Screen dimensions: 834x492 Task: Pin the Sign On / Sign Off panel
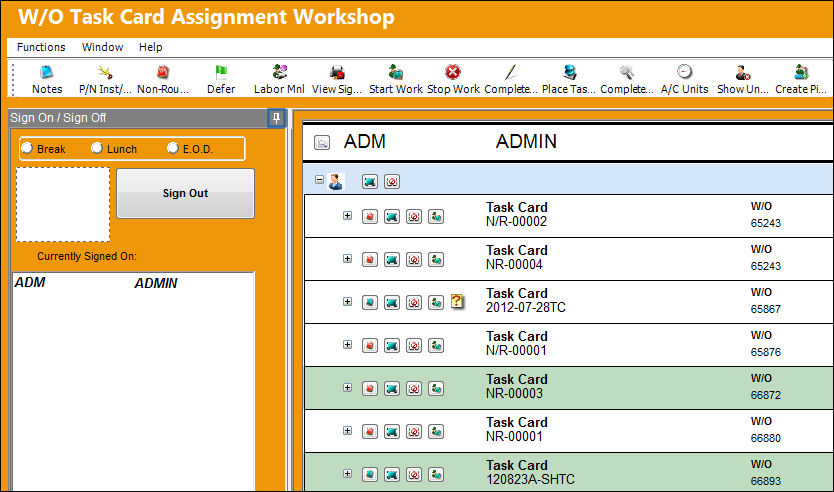[x=276, y=118]
